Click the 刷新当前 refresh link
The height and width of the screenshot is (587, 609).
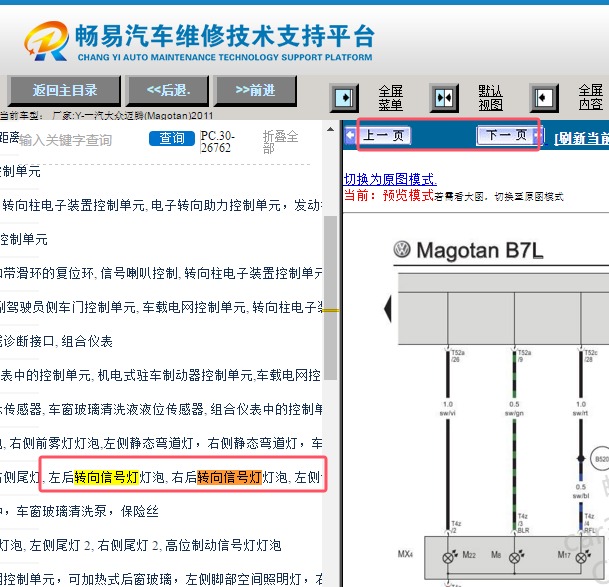coord(581,139)
